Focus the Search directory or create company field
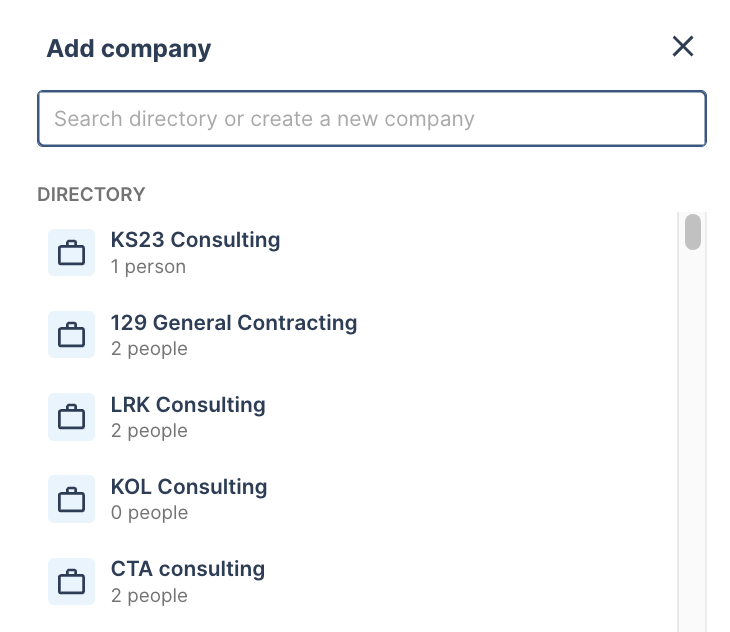Viewport: 730px width, 632px height. coord(372,119)
